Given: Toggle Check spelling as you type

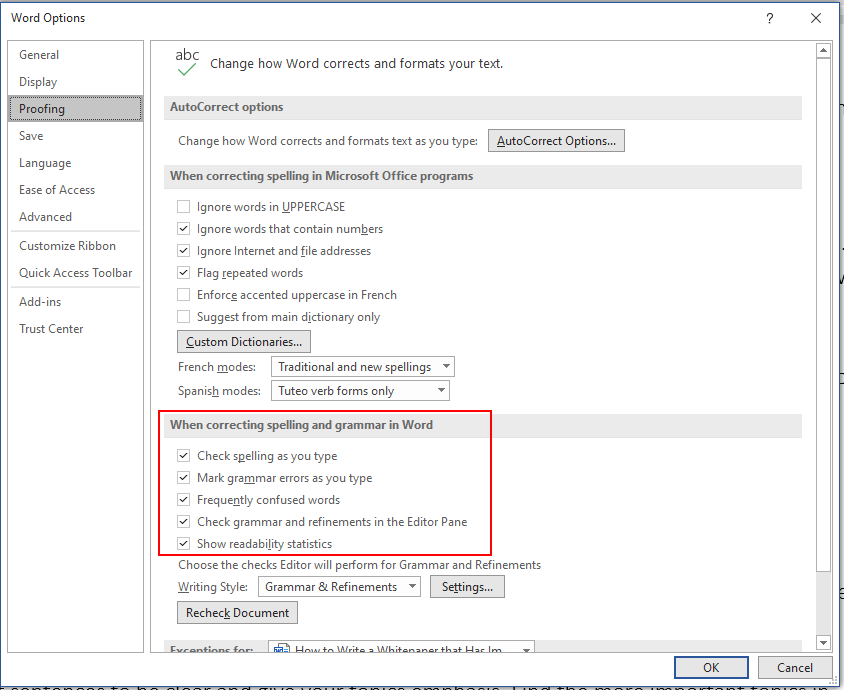Looking at the screenshot, I should (x=184, y=456).
